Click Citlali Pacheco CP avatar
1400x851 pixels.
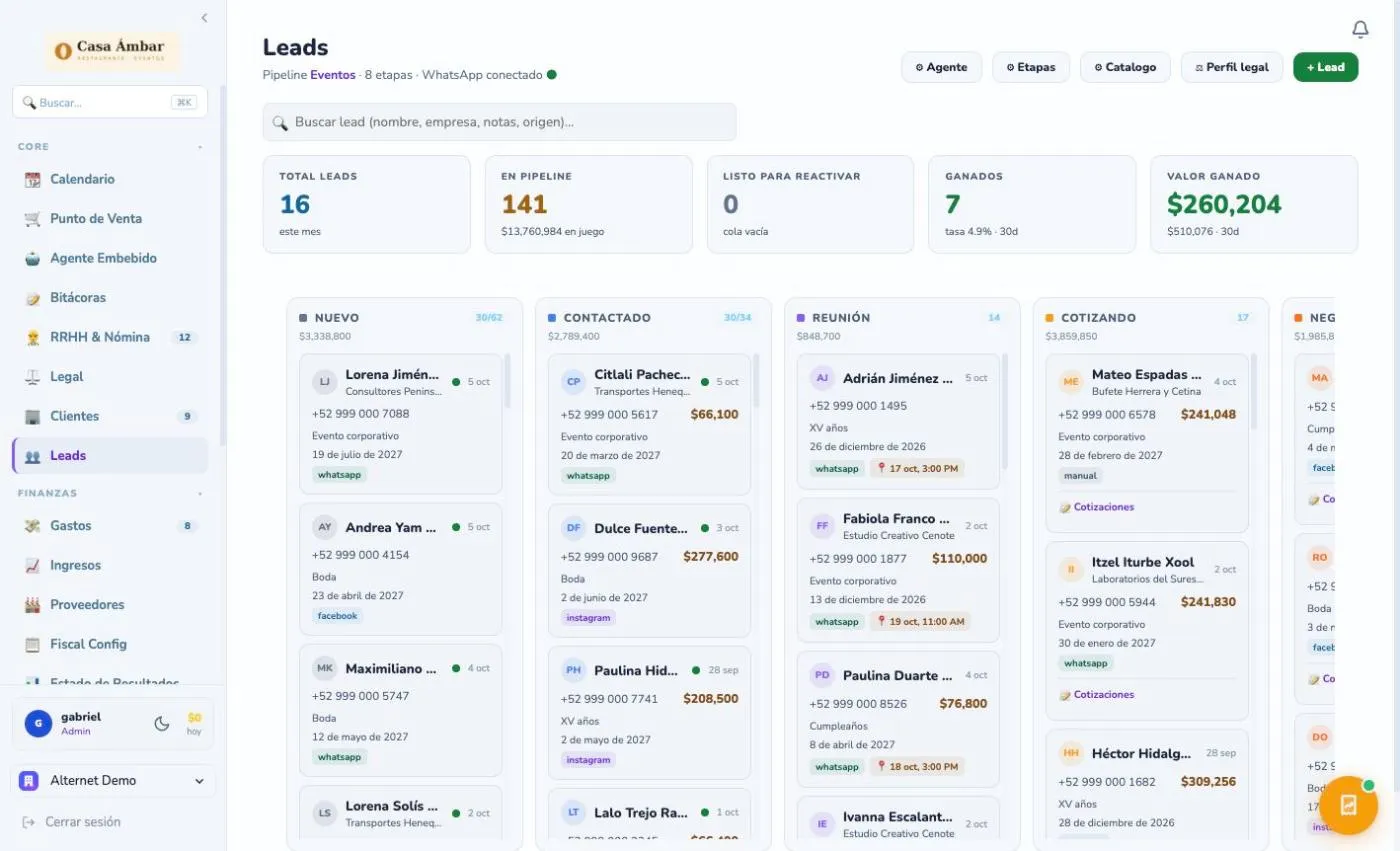[573, 381]
